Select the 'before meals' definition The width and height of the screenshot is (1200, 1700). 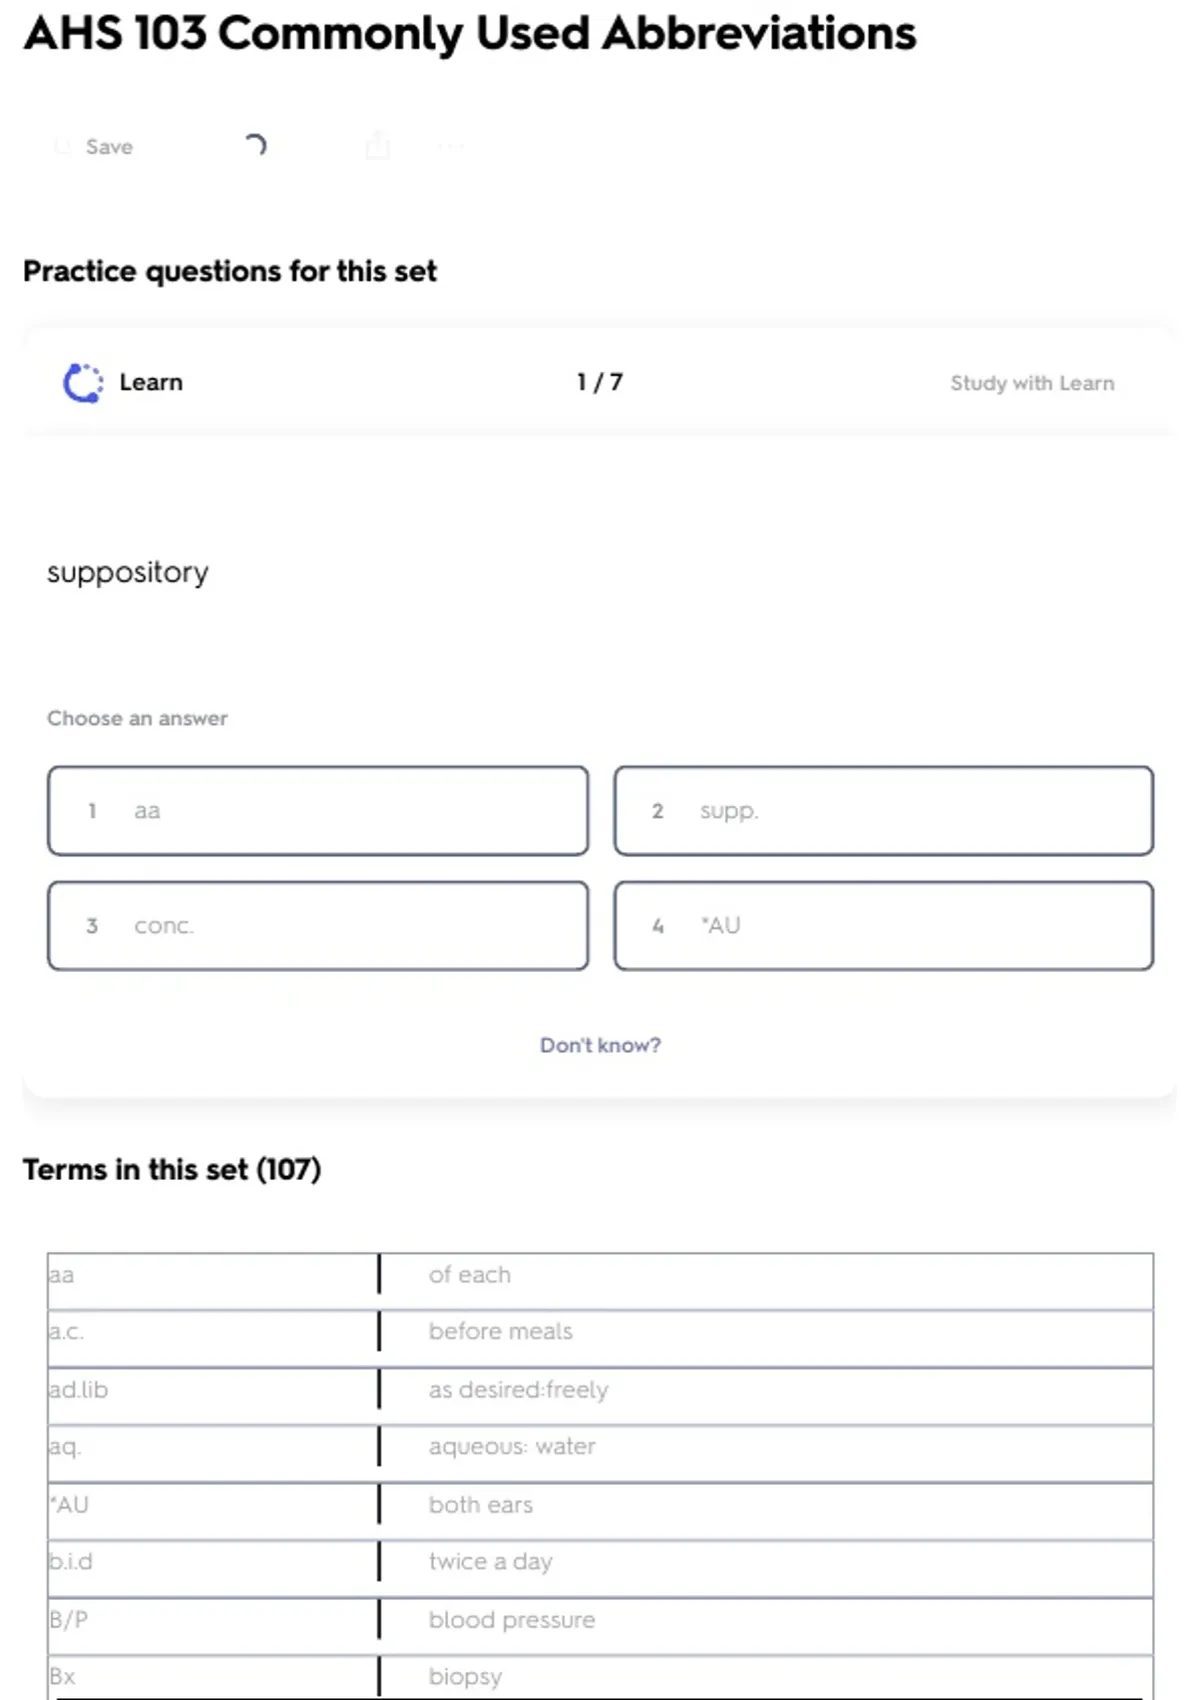click(x=501, y=1332)
